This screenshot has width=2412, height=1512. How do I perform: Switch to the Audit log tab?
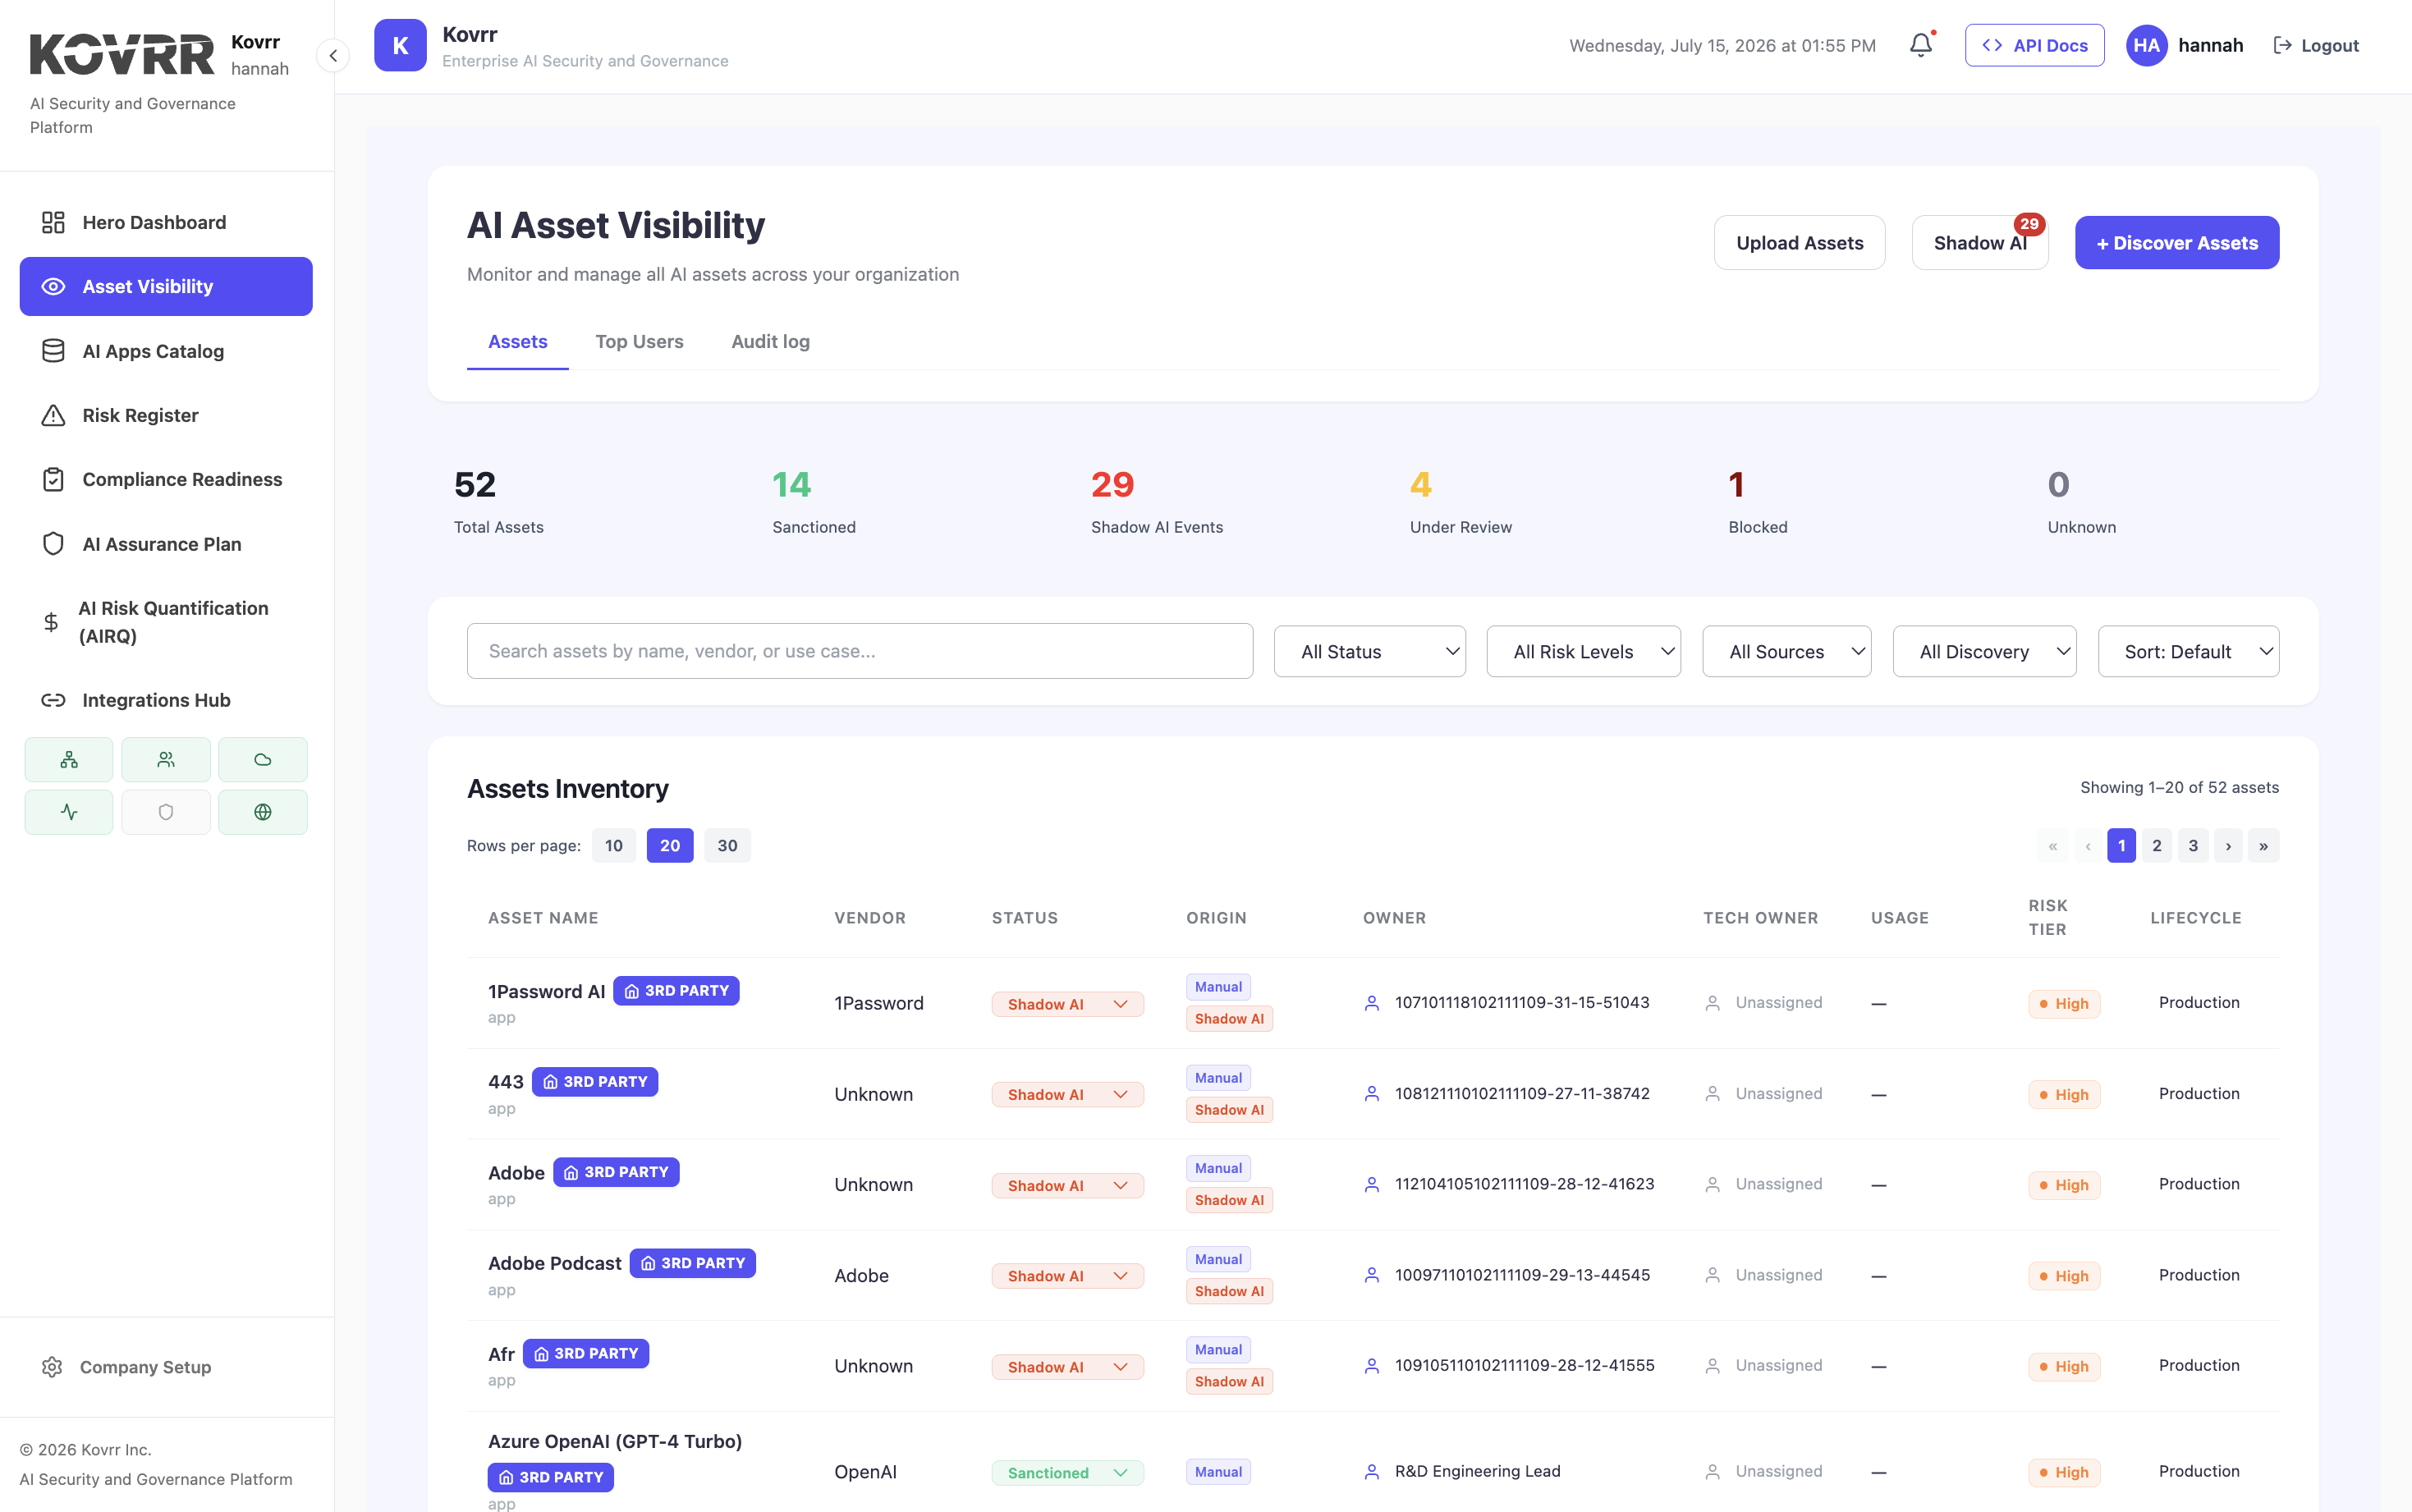click(771, 342)
